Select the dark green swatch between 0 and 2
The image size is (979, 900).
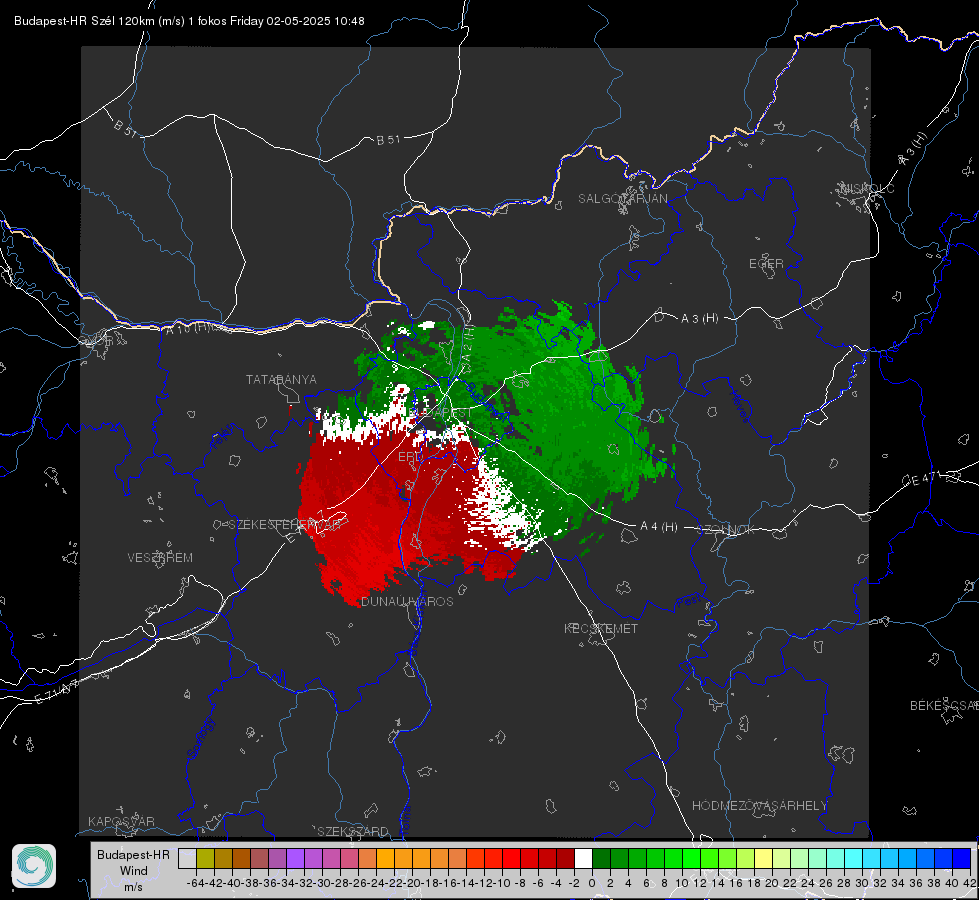coord(601,858)
